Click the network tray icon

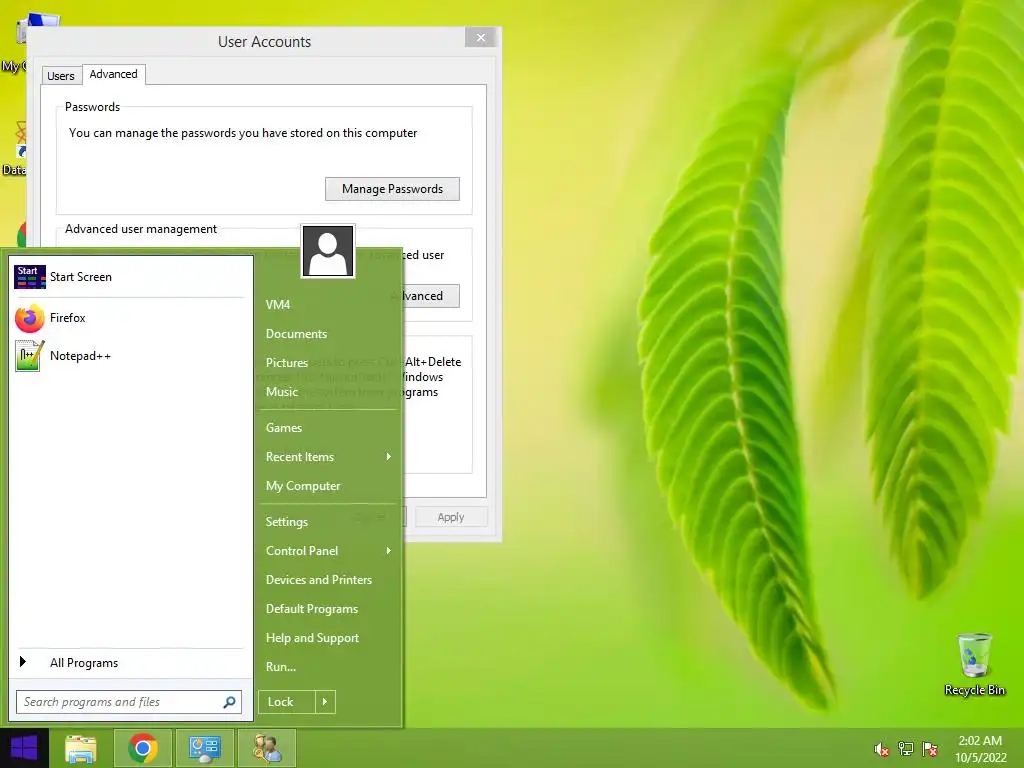coord(906,749)
